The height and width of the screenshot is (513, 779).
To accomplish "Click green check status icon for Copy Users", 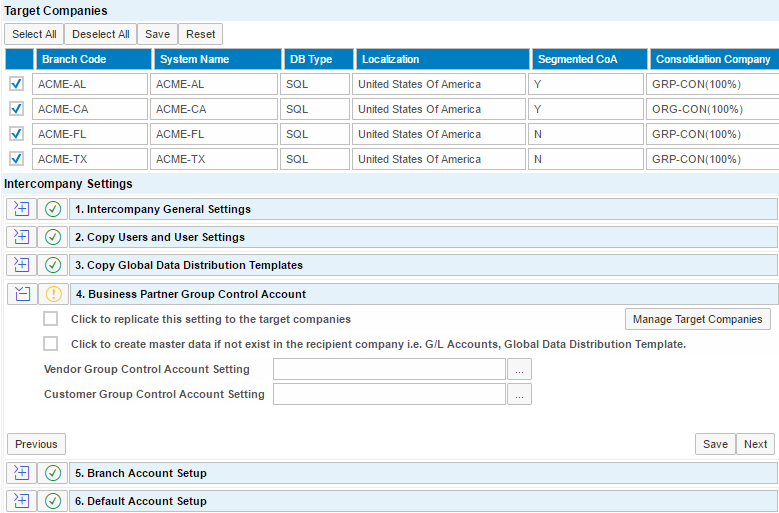I will (53, 237).
